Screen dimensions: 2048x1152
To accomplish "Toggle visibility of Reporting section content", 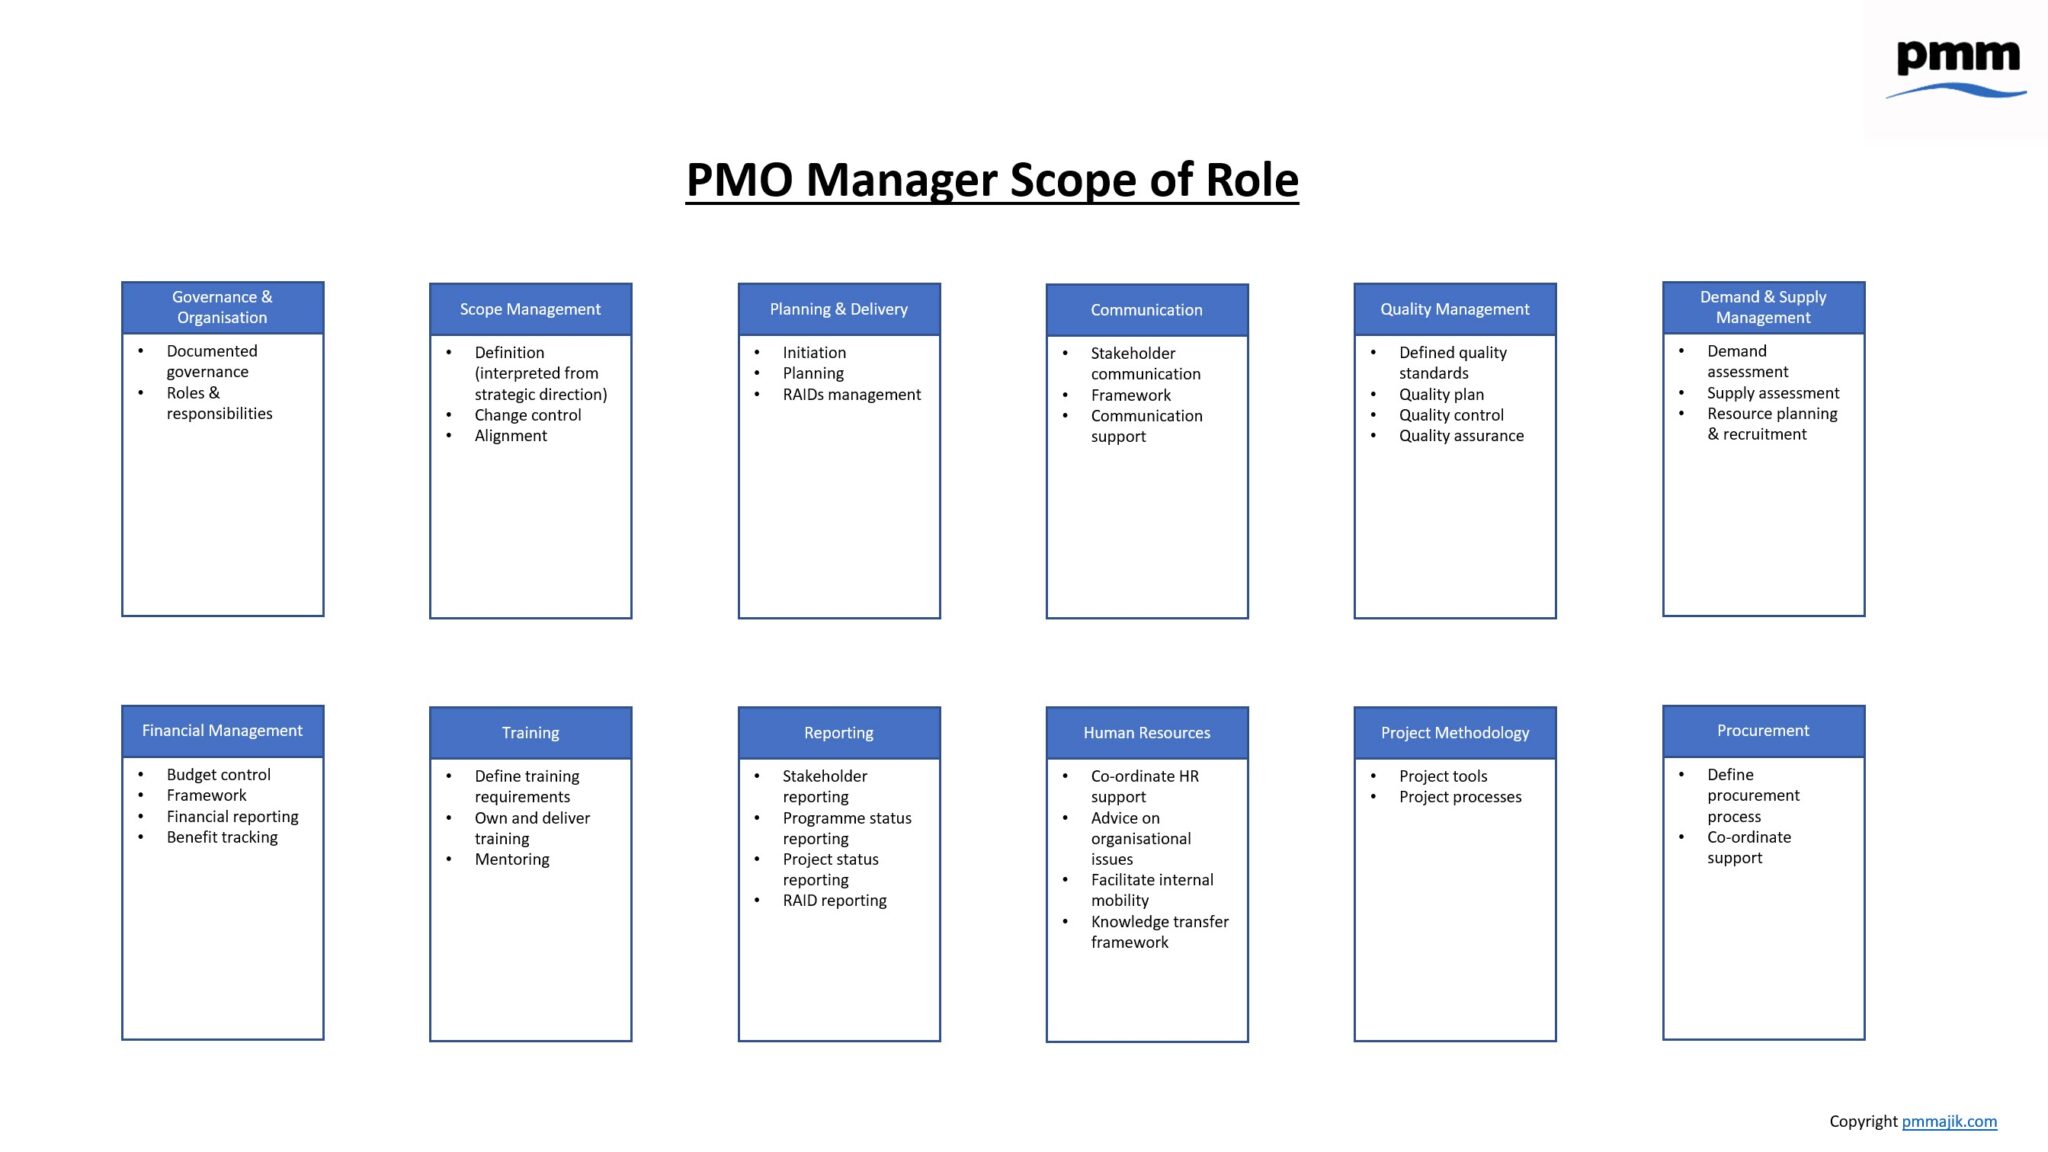I will 838,730.
